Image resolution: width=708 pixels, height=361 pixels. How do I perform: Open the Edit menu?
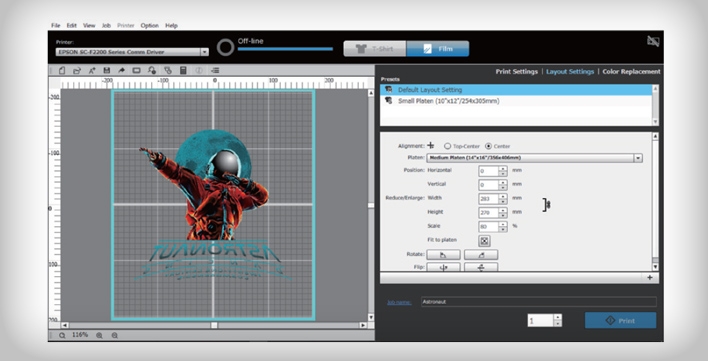[72, 26]
